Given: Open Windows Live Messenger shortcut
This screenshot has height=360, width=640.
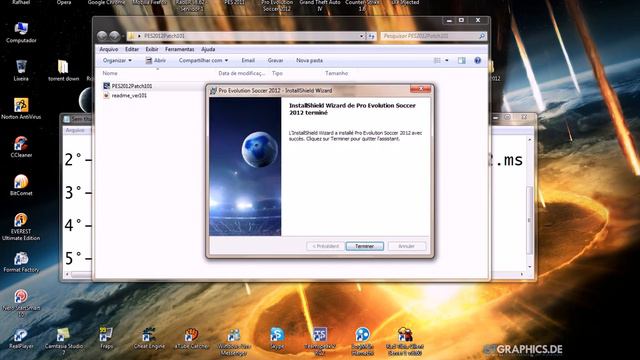Looking at the screenshot, I should coord(234,341).
